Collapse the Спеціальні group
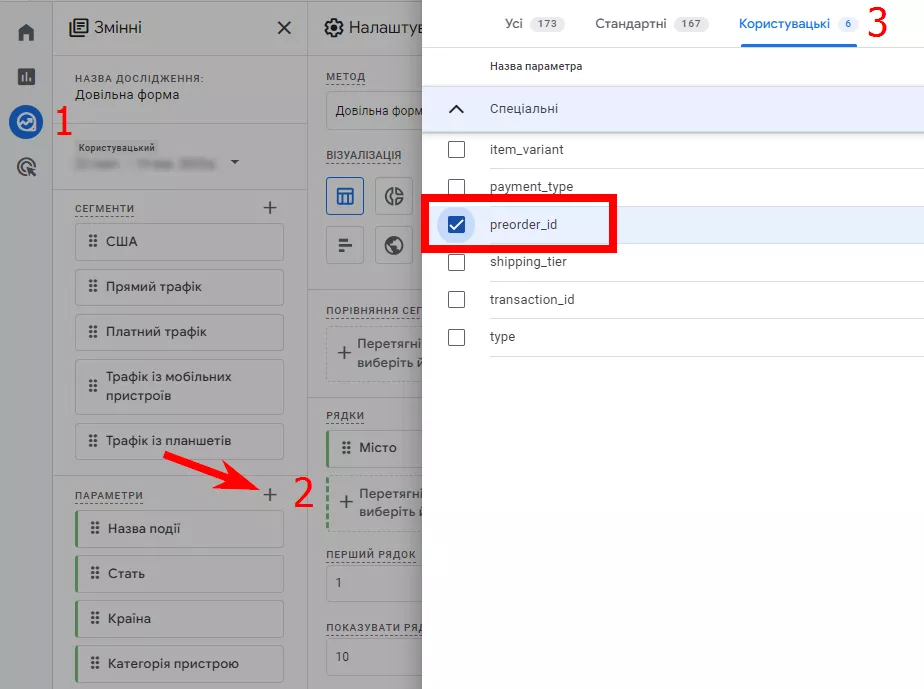Viewport: 924px width, 689px height. tap(456, 109)
